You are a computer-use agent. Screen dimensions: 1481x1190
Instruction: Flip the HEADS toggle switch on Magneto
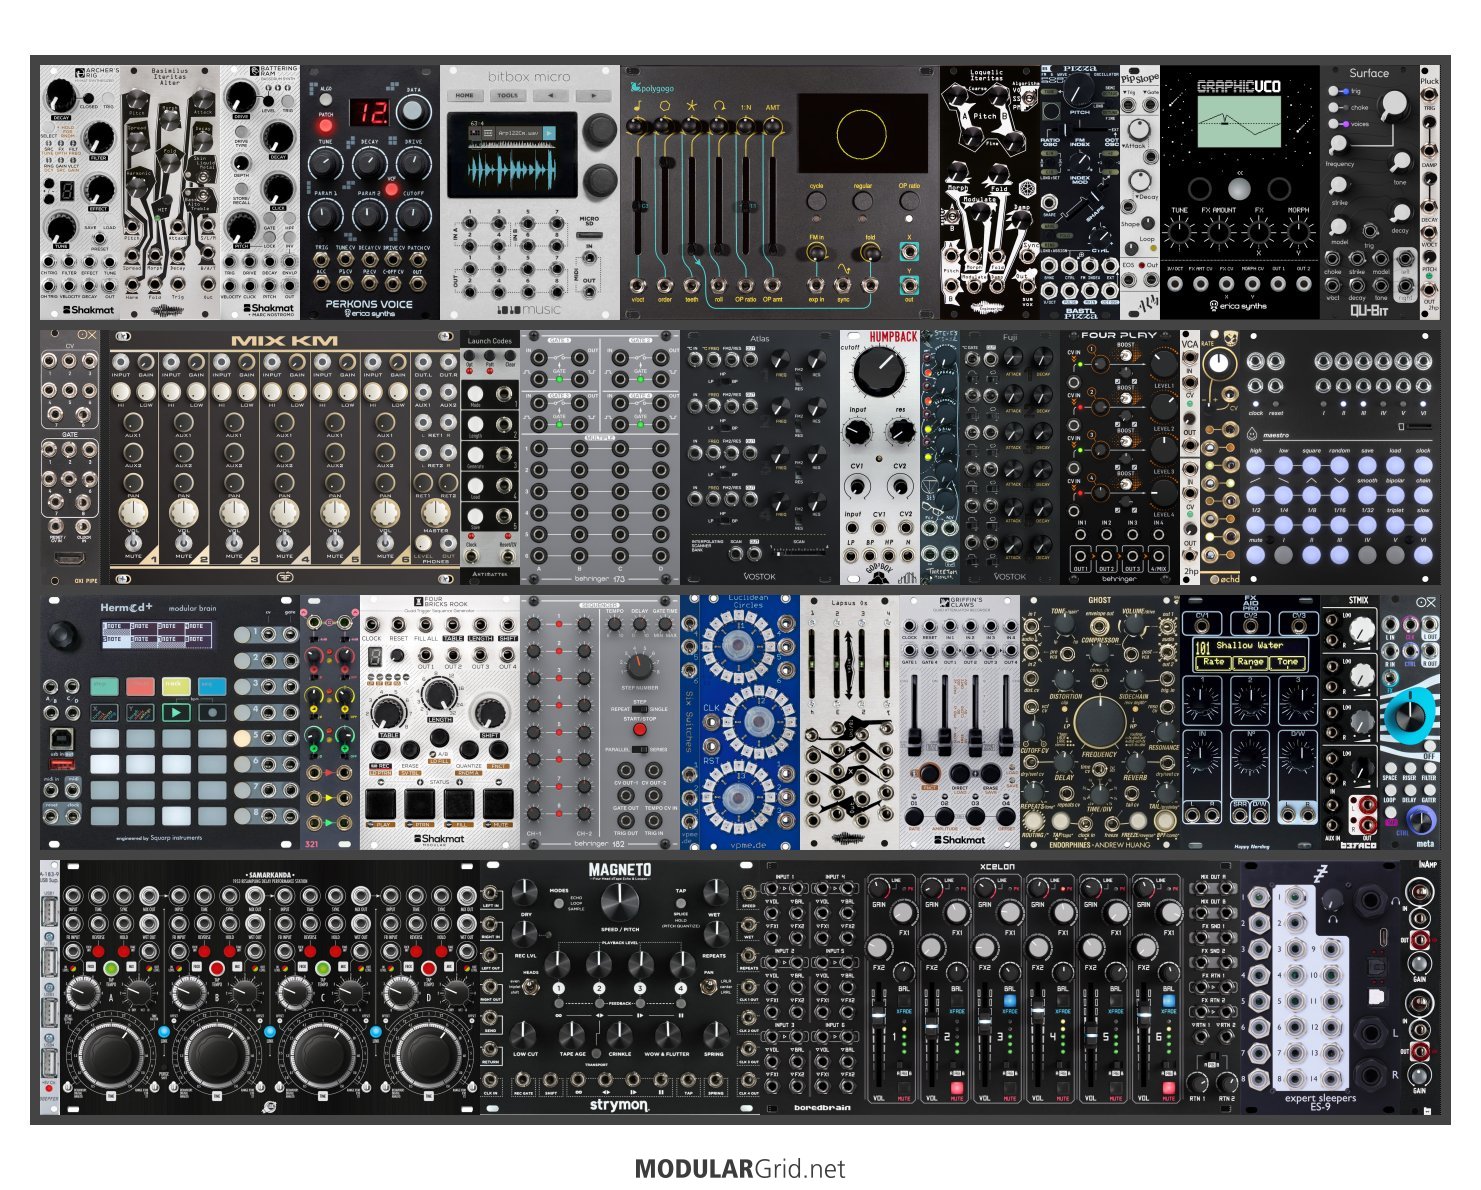530,987
